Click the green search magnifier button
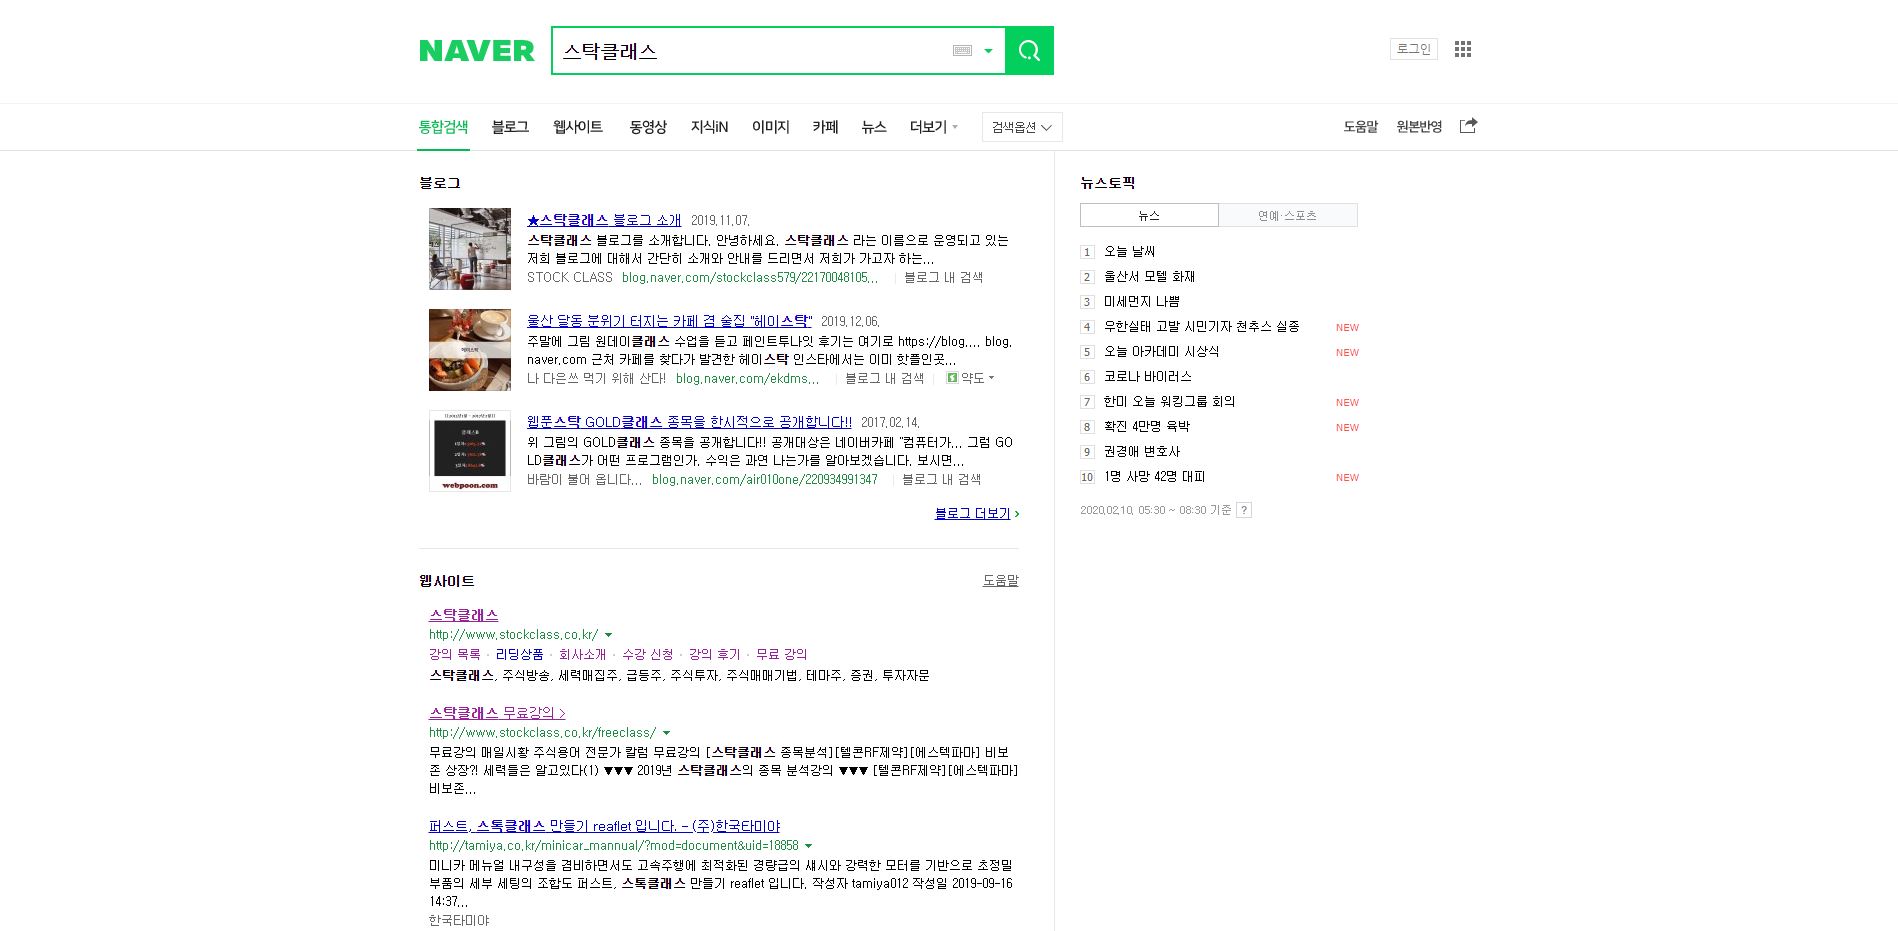 [1029, 51]
